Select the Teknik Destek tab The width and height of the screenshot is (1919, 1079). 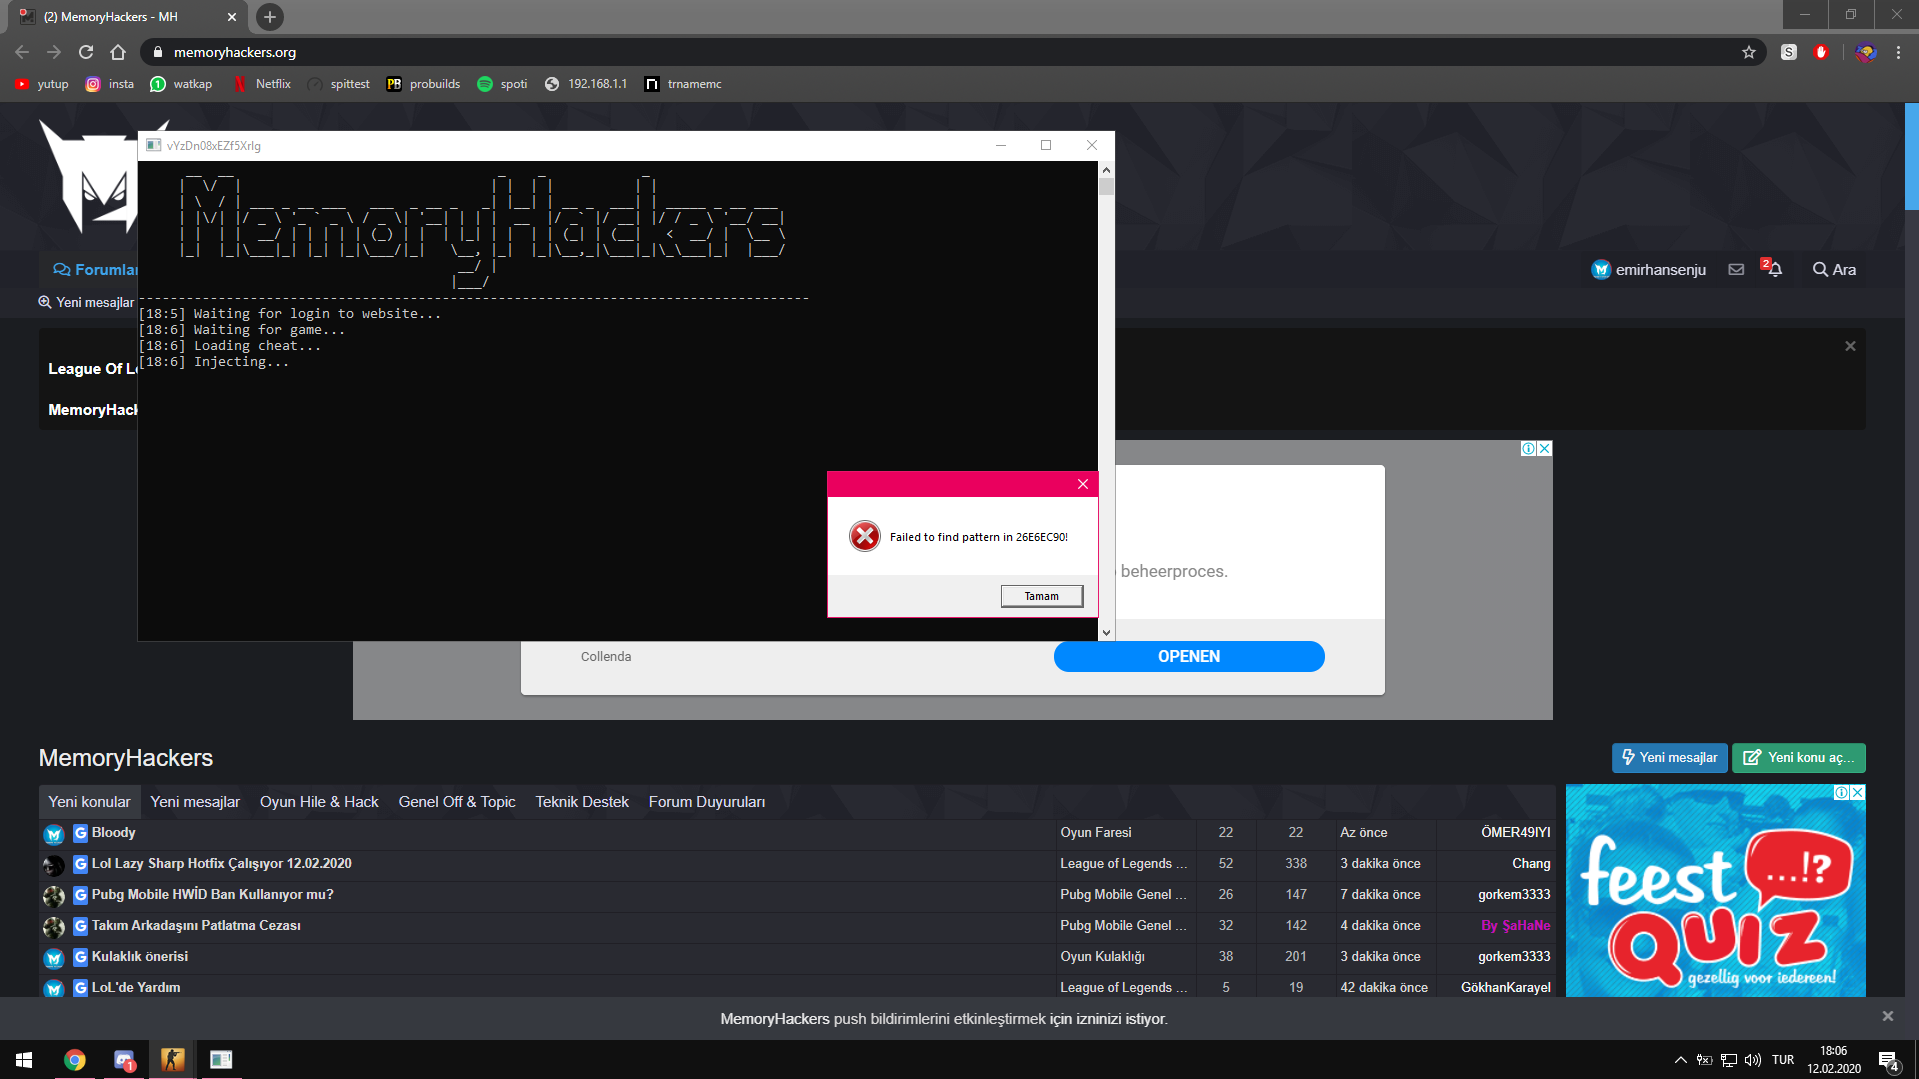click(x=582, y=802)
